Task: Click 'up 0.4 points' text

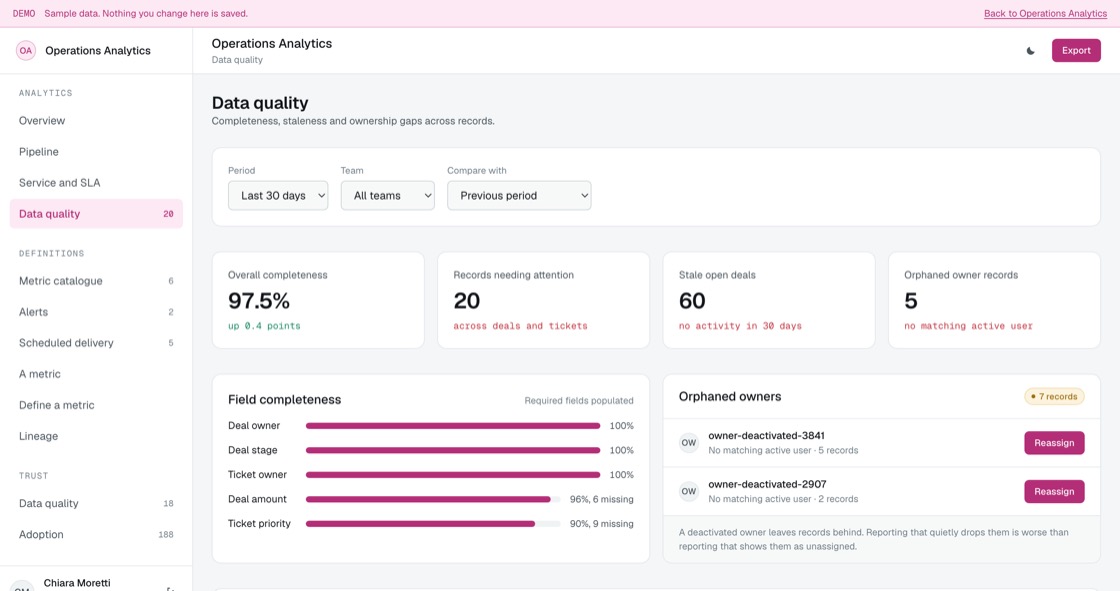Action: point(264,326)
